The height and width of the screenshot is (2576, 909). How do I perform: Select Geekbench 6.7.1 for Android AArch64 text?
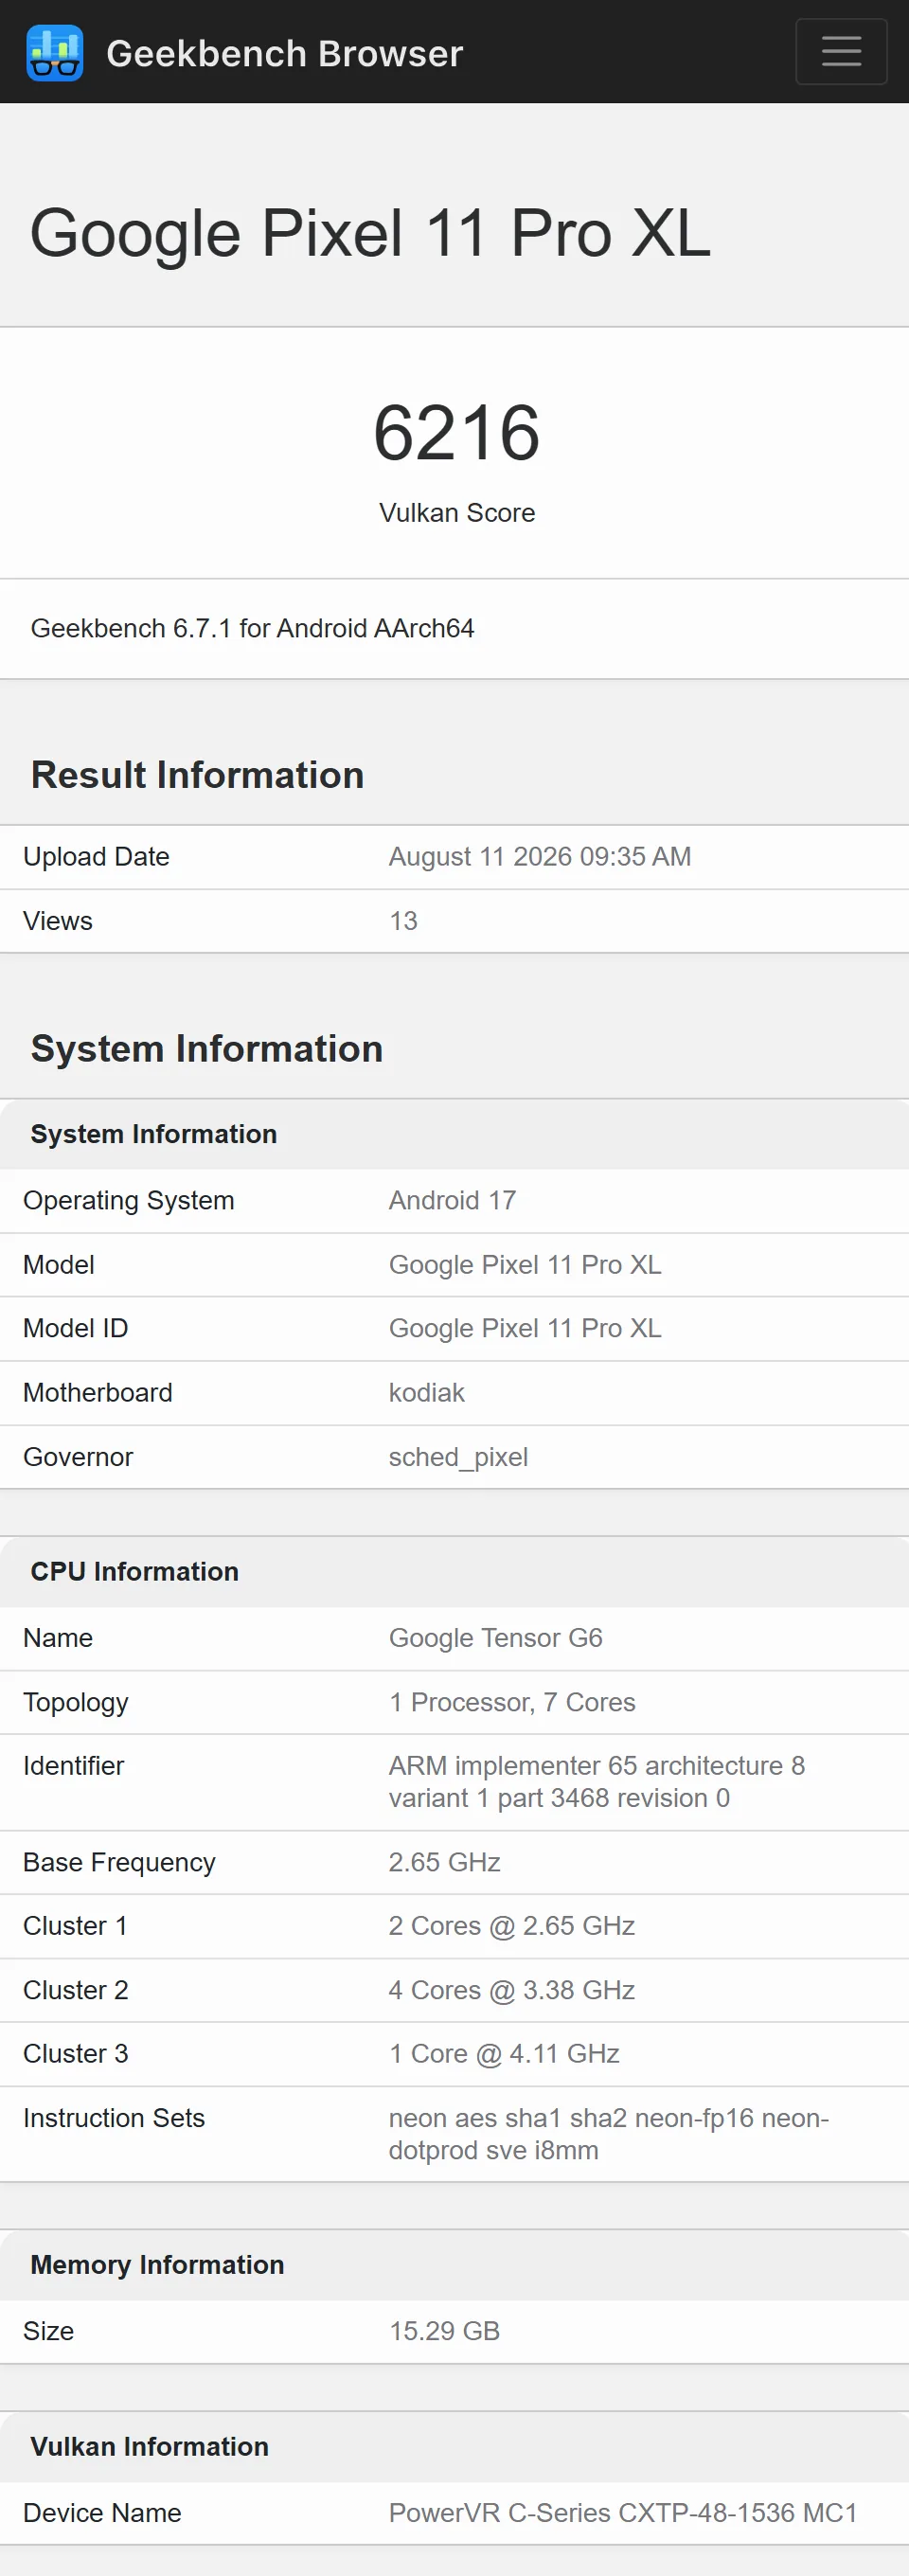pyautogui.click(x=252, y=628)
